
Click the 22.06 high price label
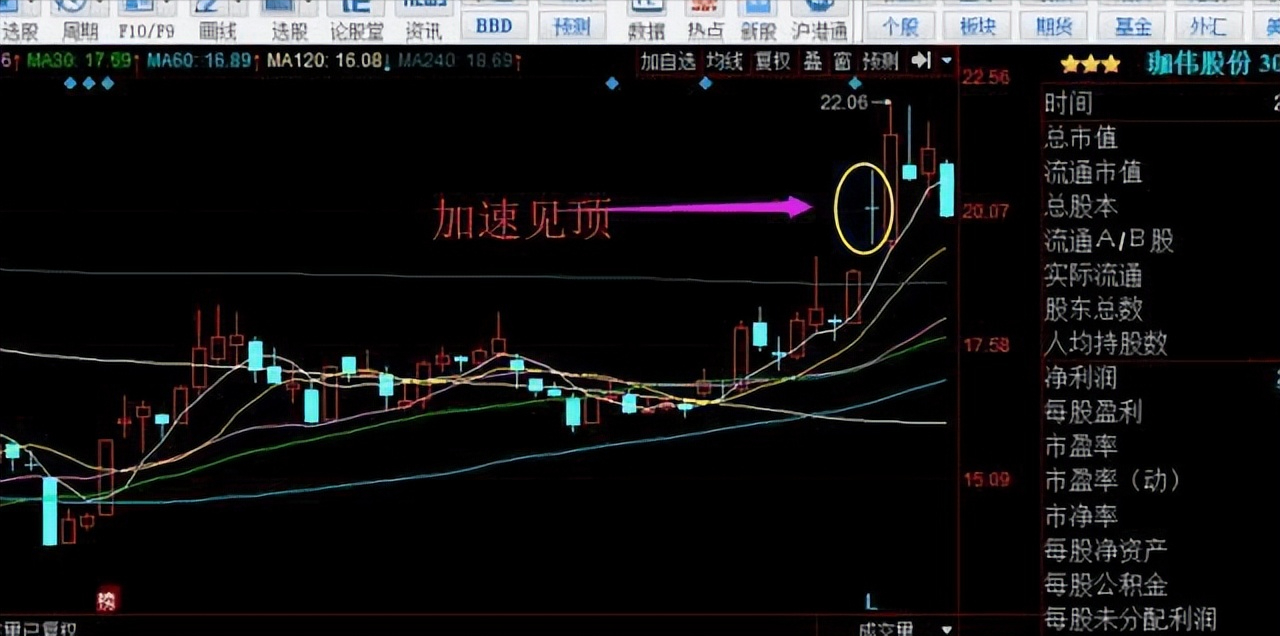[x=845, y=101]
